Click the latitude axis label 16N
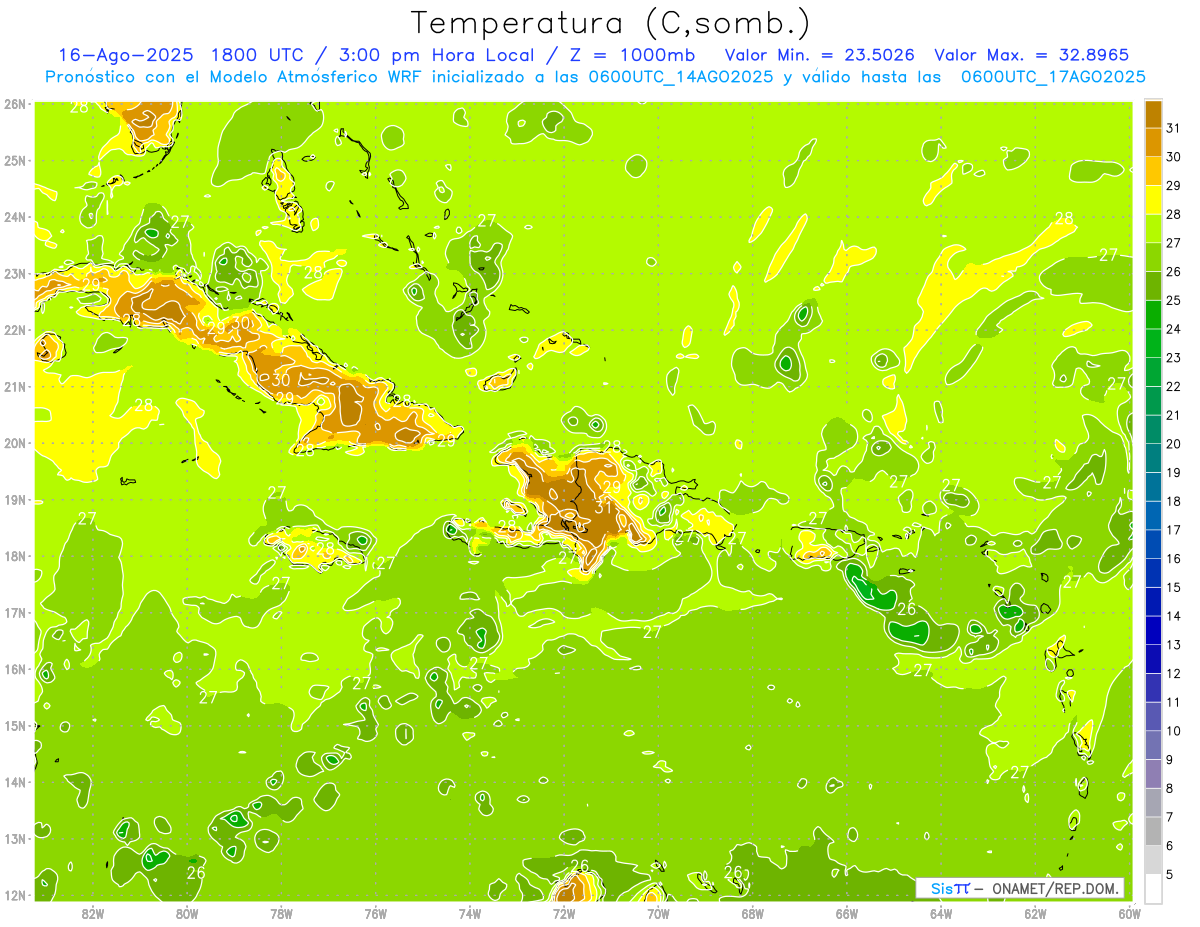Image resolution: width=1200 pixels, height=927 pixels. point(15,669)
